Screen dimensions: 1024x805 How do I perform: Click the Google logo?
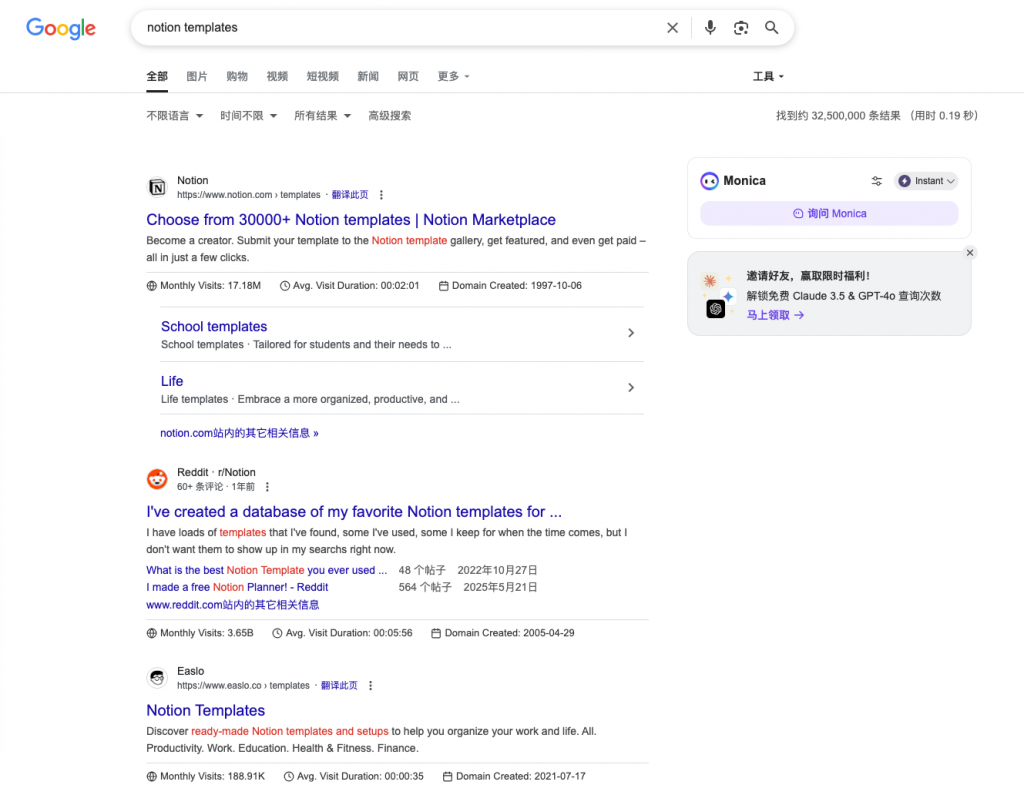pos(61,28)
